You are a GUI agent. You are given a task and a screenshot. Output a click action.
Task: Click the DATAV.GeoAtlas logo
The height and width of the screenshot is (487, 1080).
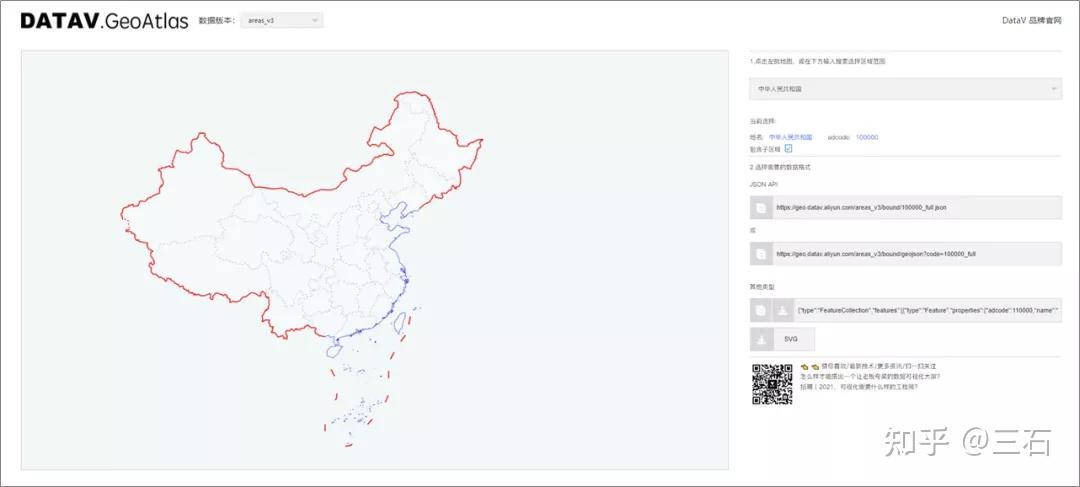104,21
